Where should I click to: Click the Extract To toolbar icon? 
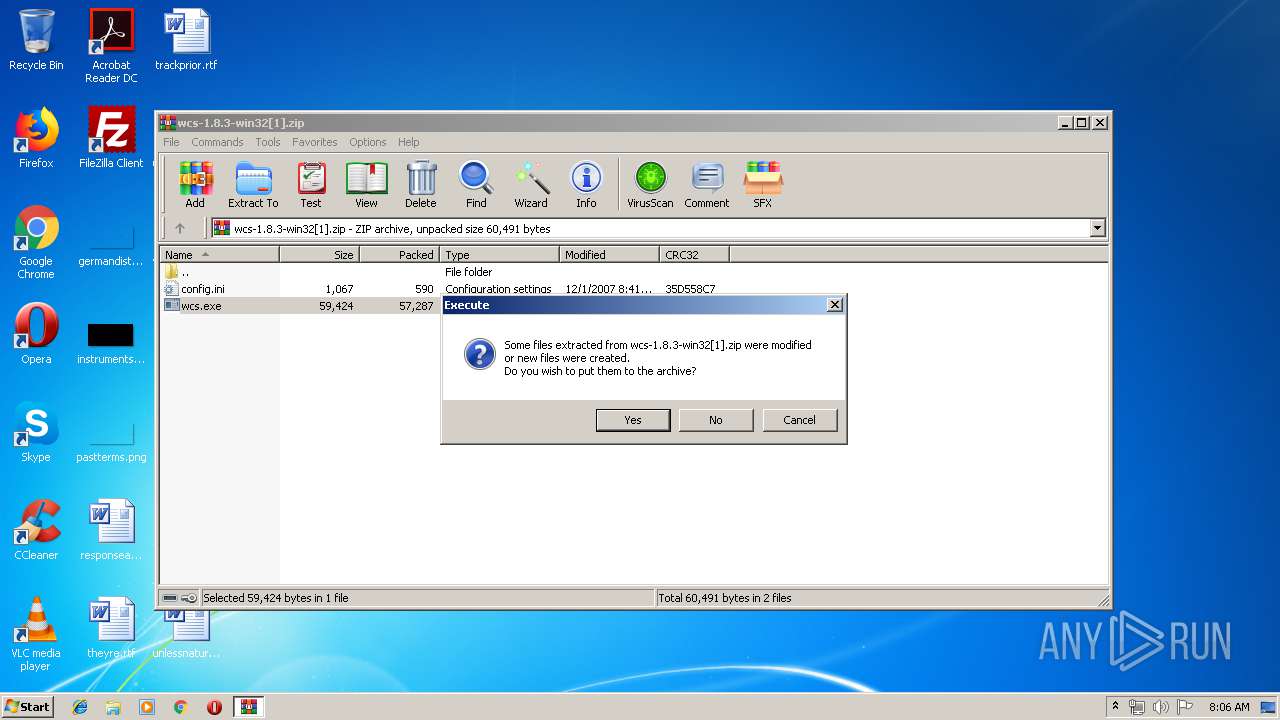[x=253, y=185]
